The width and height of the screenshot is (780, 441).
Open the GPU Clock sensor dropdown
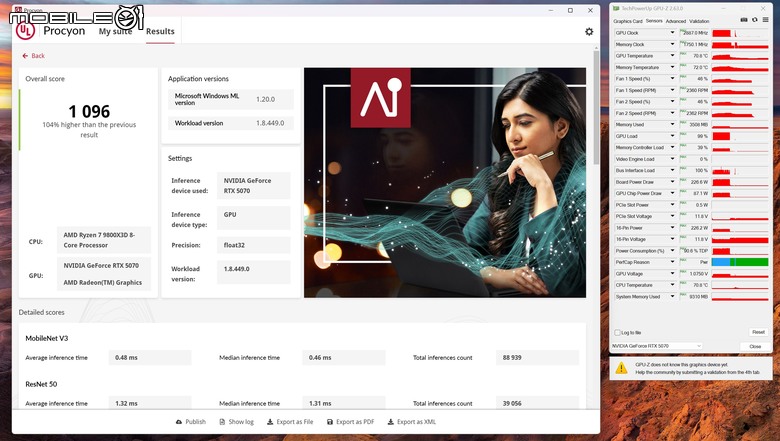click(x=672, y=33)
